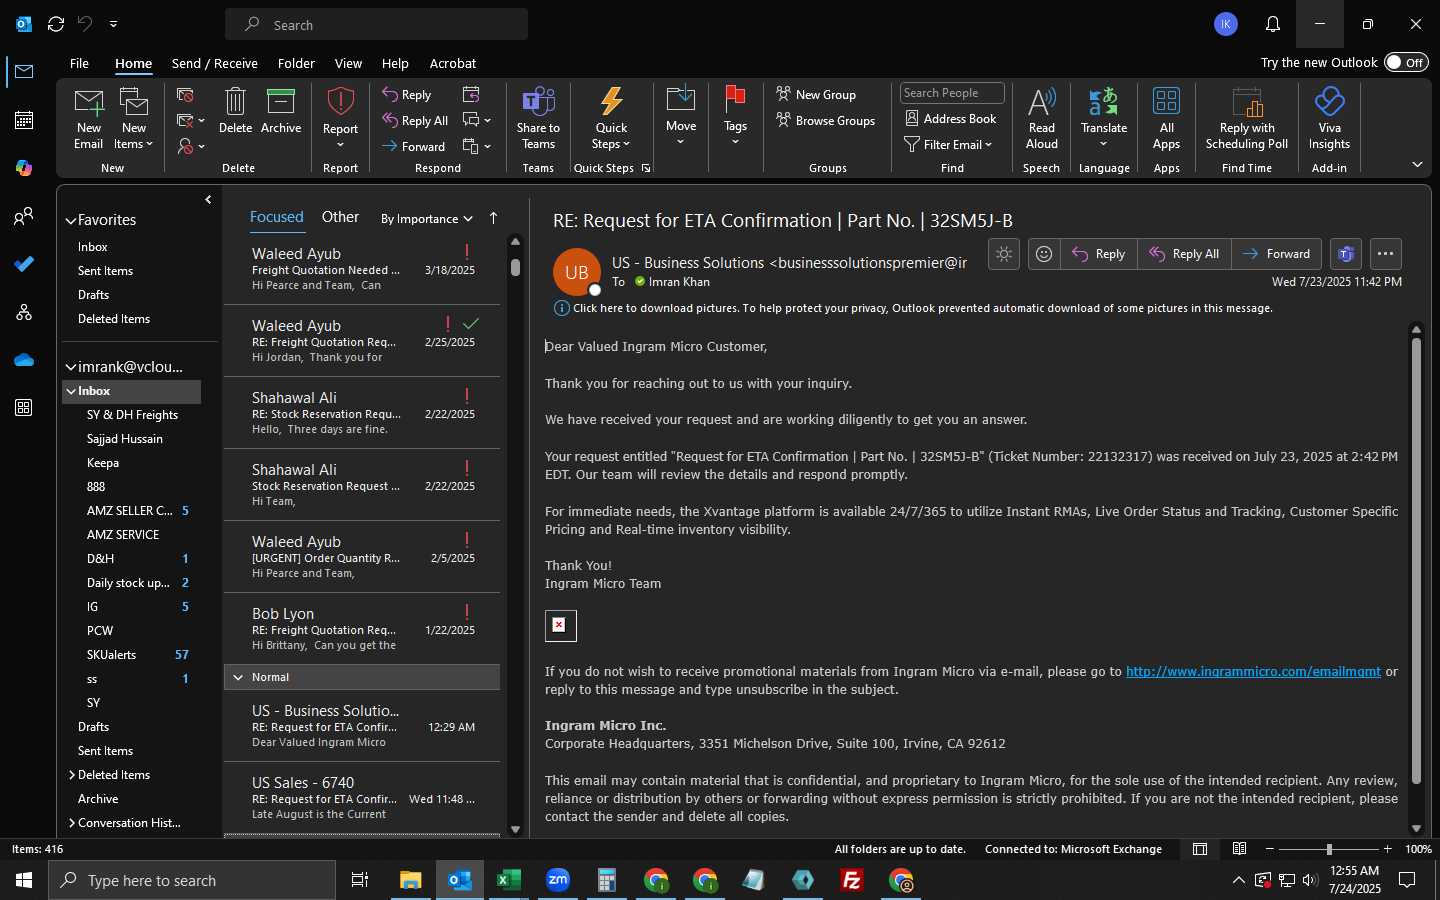Click the Move folder icon
This screenshot has height=900, width=1440.
click(x=681, y=100)
